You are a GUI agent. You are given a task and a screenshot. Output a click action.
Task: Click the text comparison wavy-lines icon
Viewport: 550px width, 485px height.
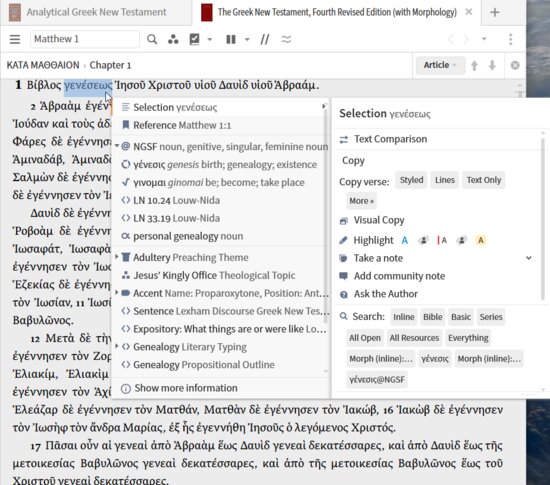(x=286, y=39)
